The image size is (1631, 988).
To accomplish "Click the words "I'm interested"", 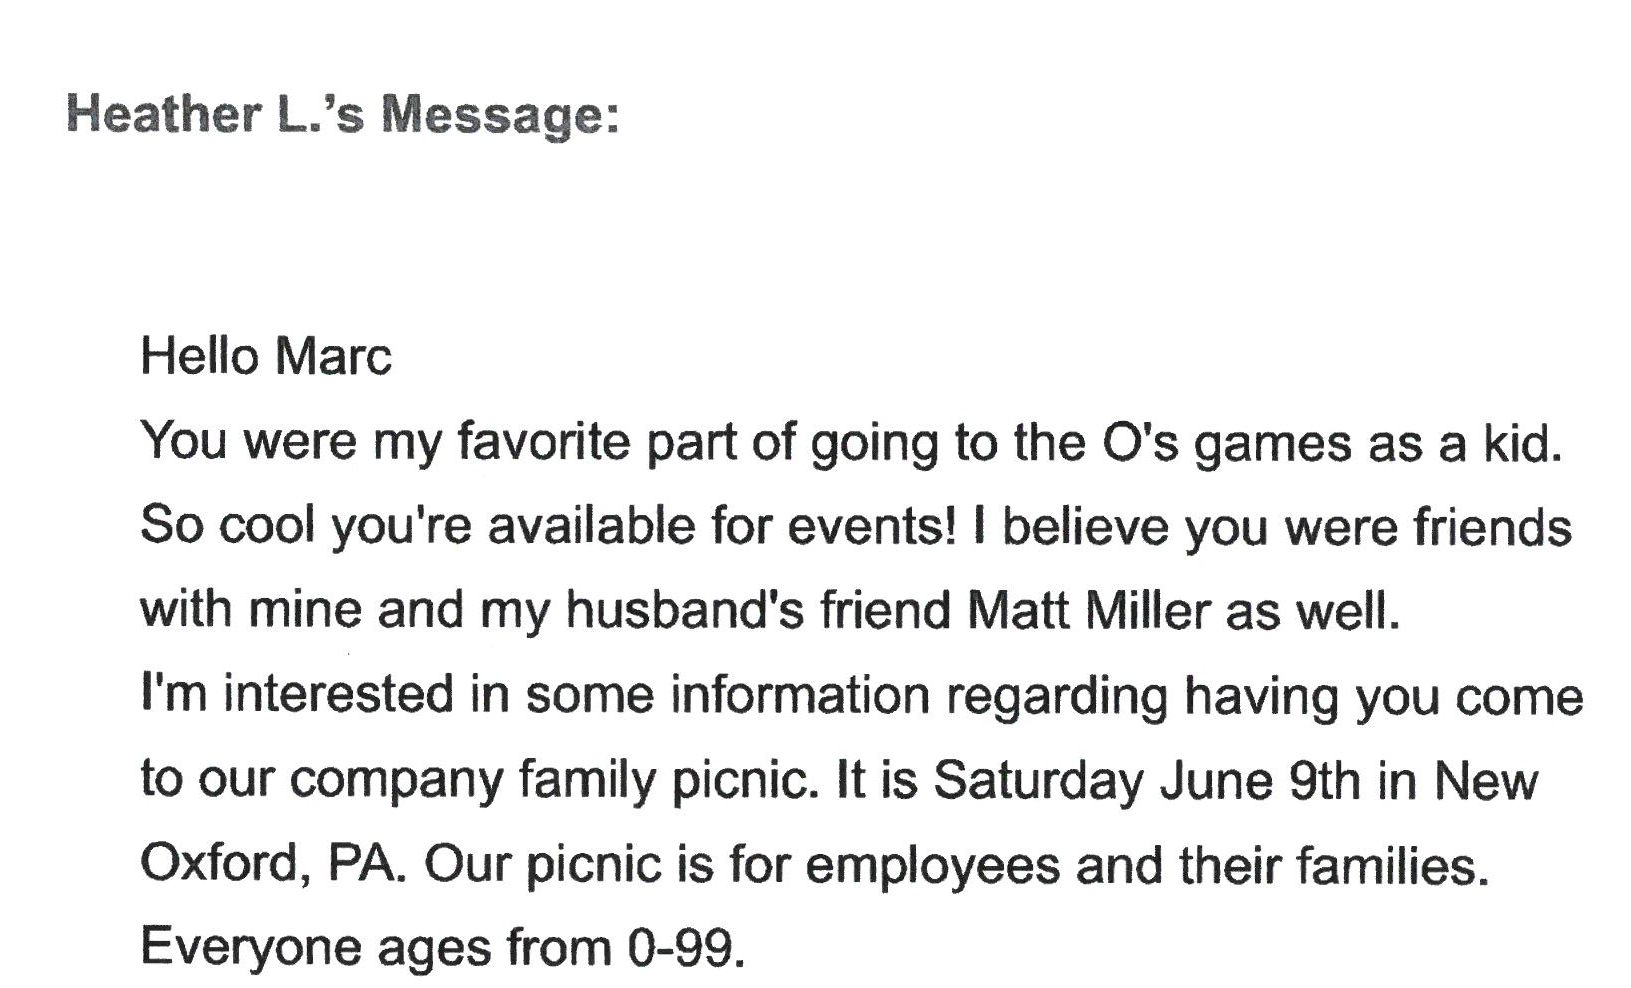I will pos(297,693).
